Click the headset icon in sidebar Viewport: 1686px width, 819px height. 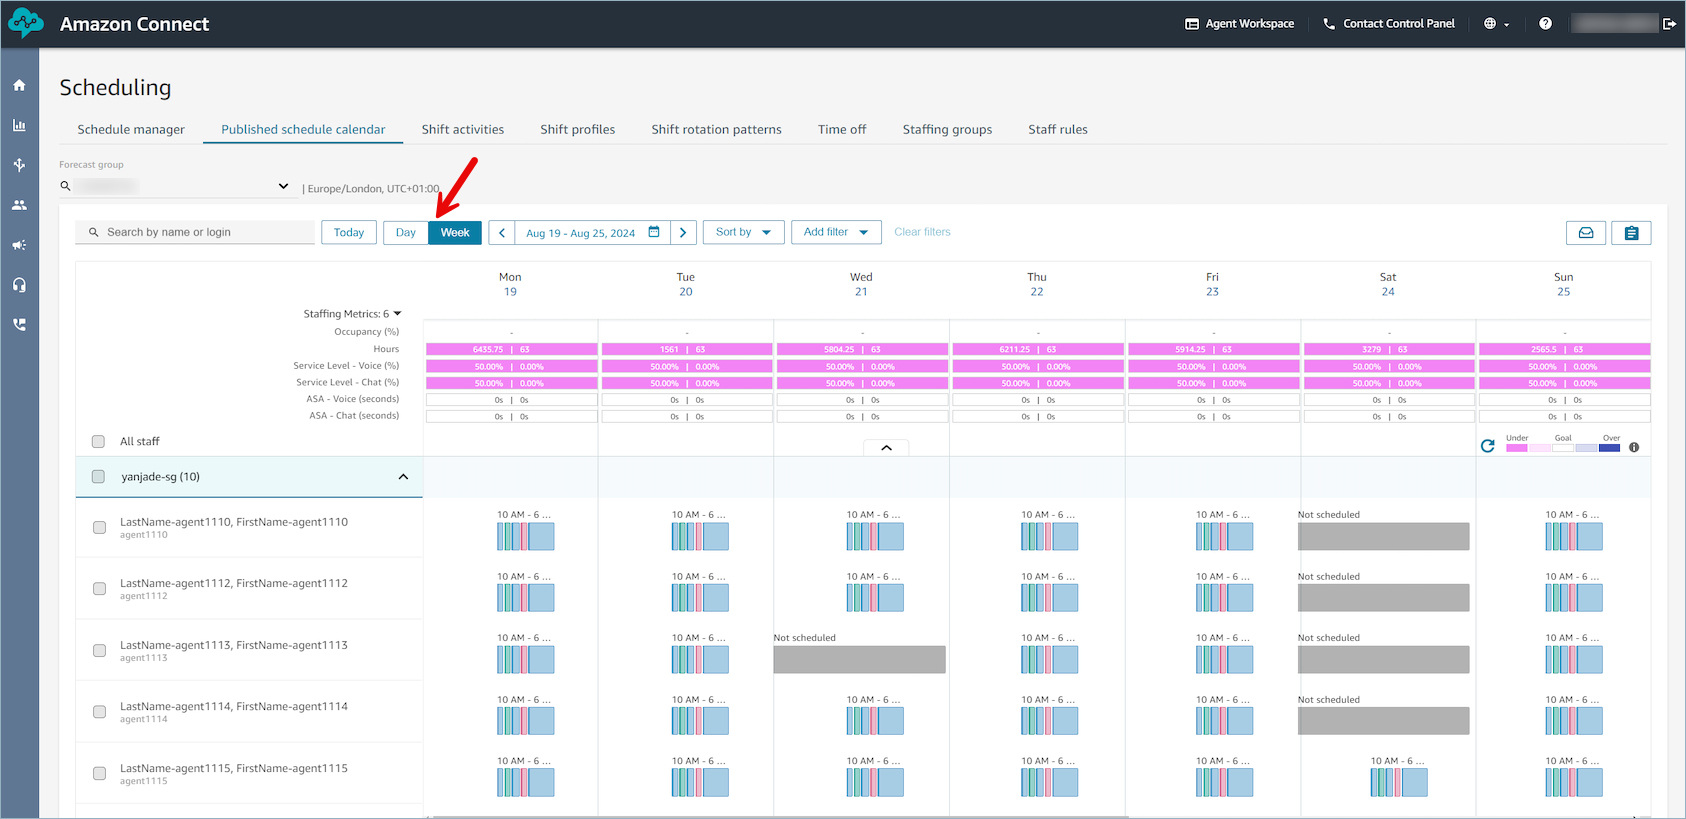tap(19, 285)
